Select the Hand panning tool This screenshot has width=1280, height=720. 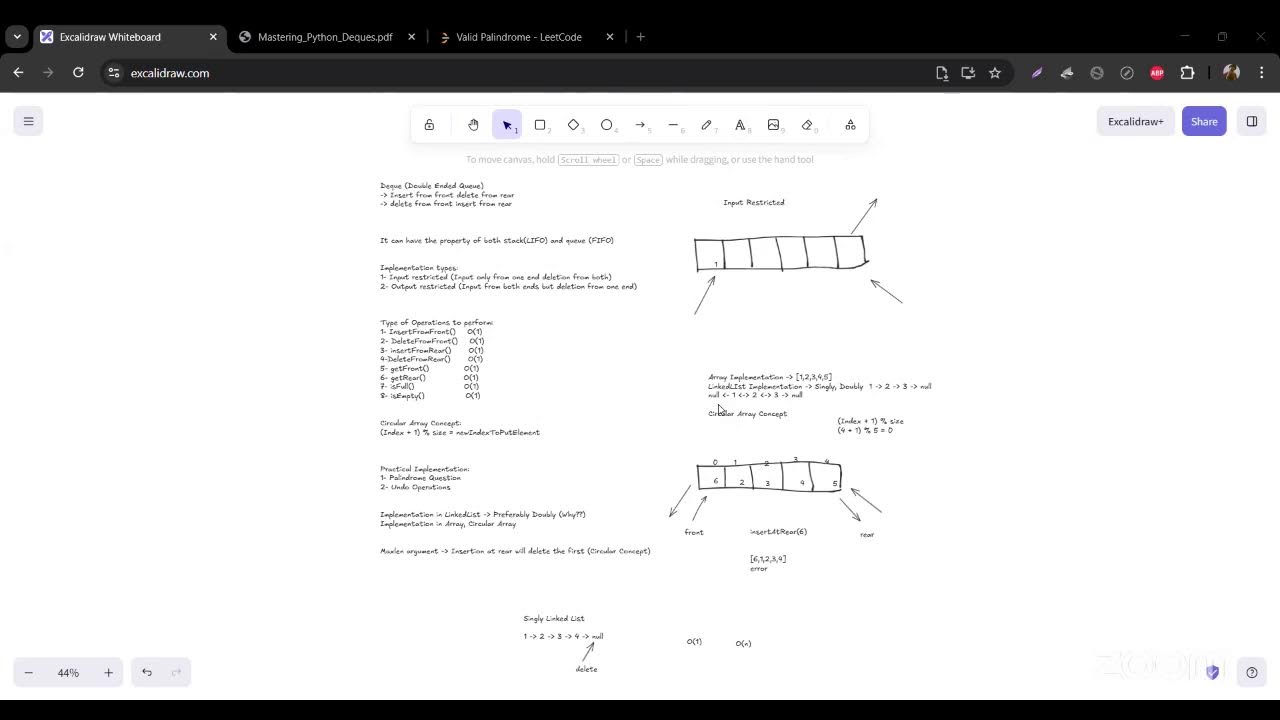[x=473, y=125]
